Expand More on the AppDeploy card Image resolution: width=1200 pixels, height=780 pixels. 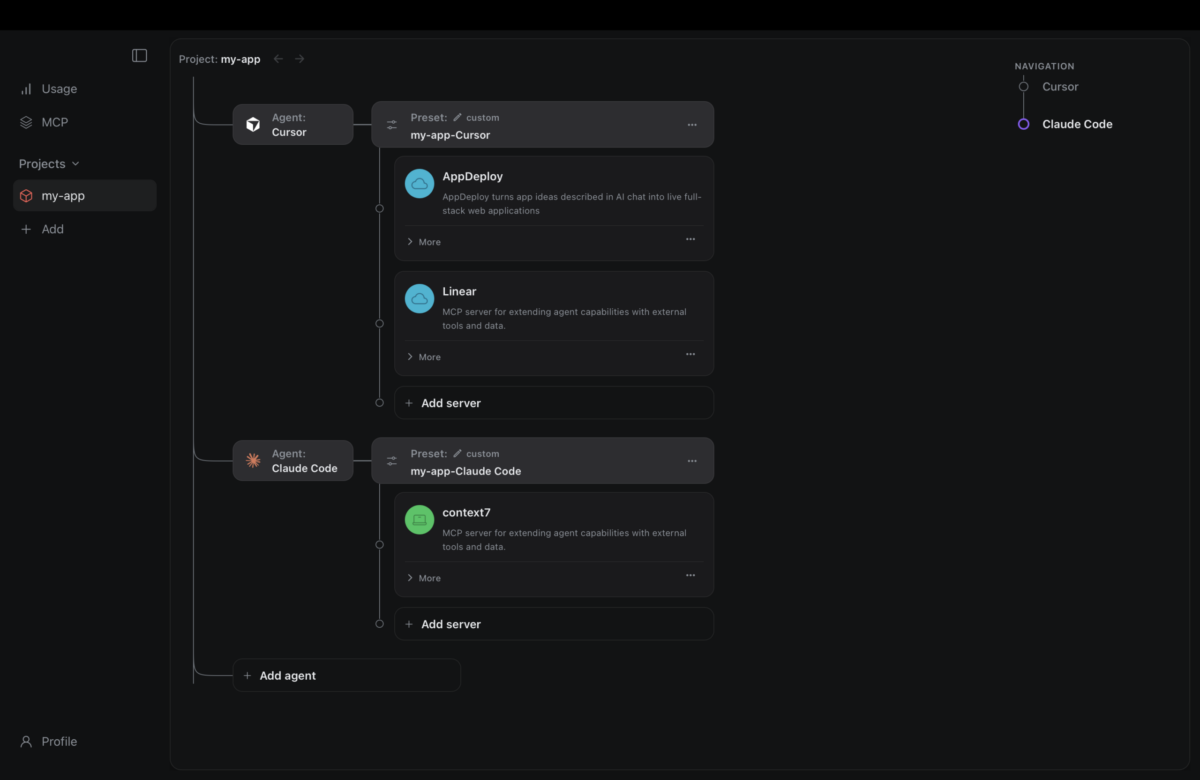pos(424,242)
